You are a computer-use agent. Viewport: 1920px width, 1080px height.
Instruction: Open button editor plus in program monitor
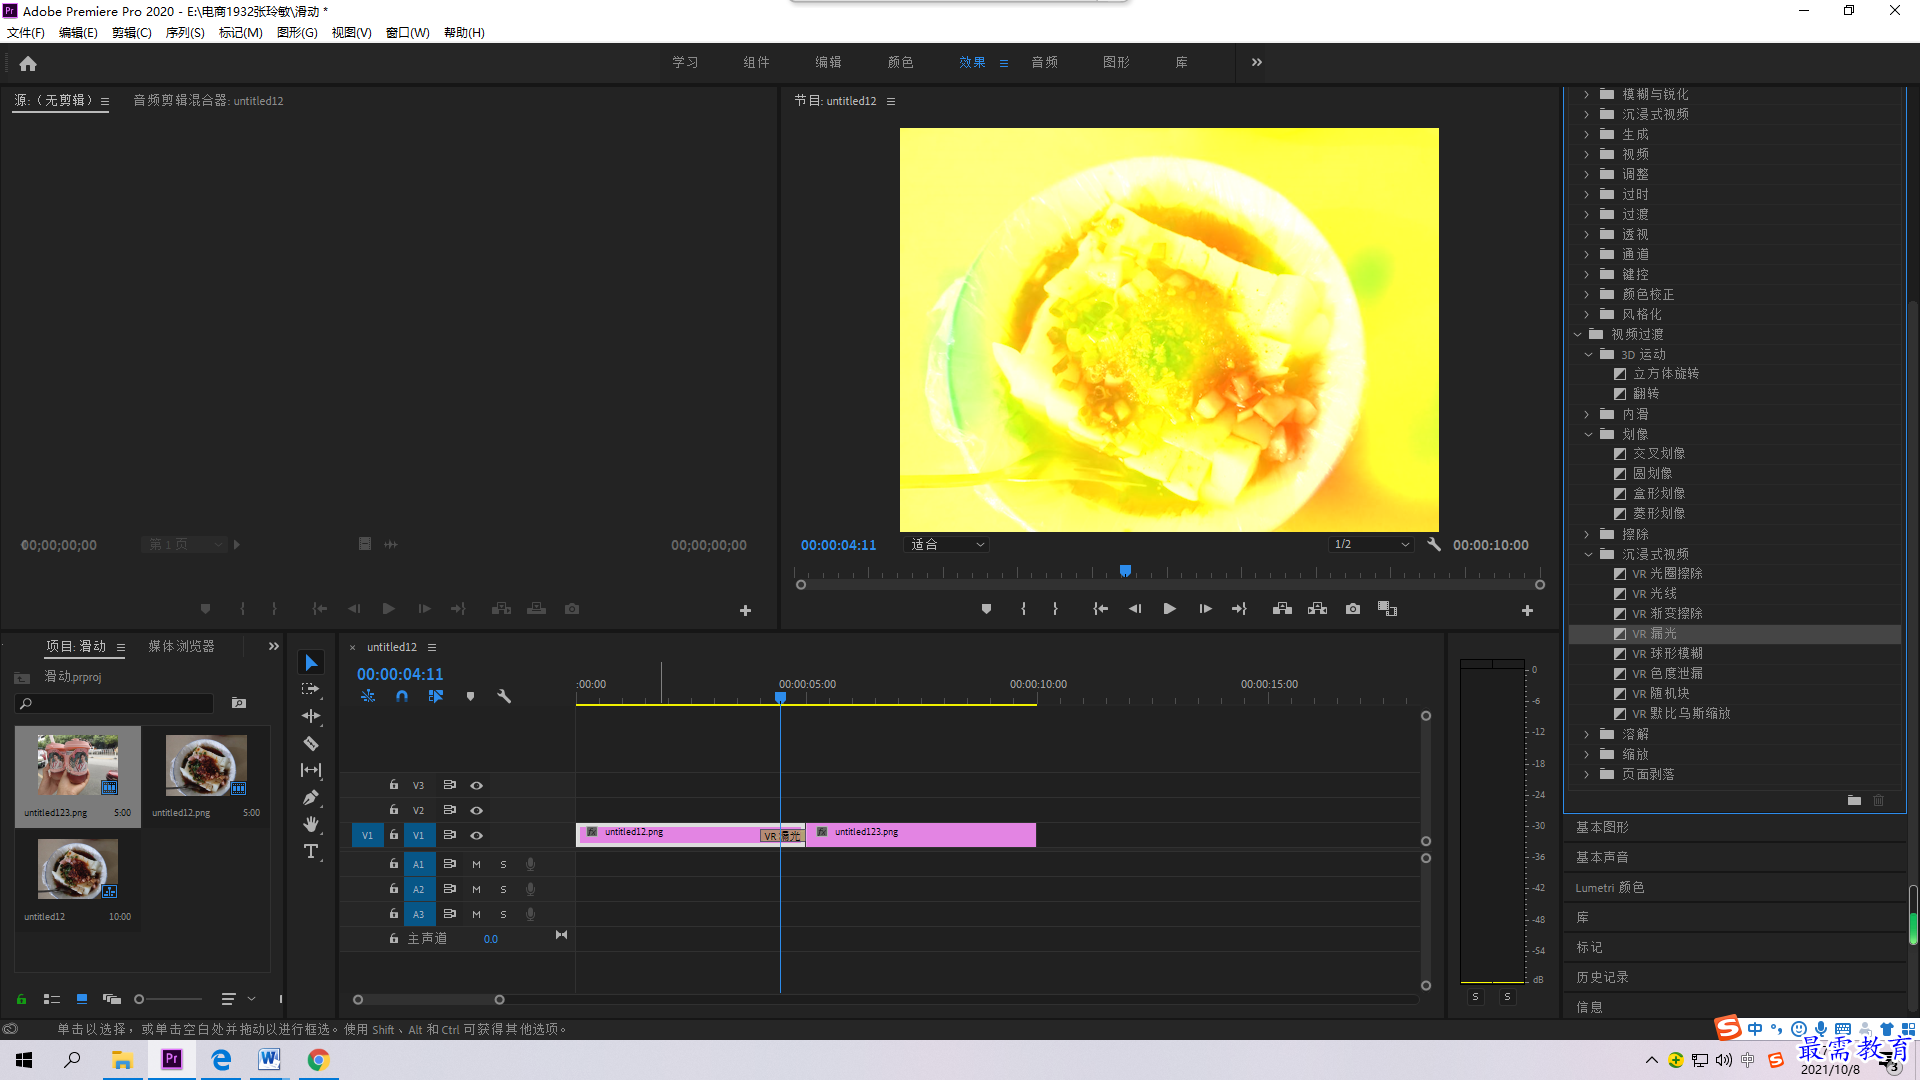[x=1527, y=610]
